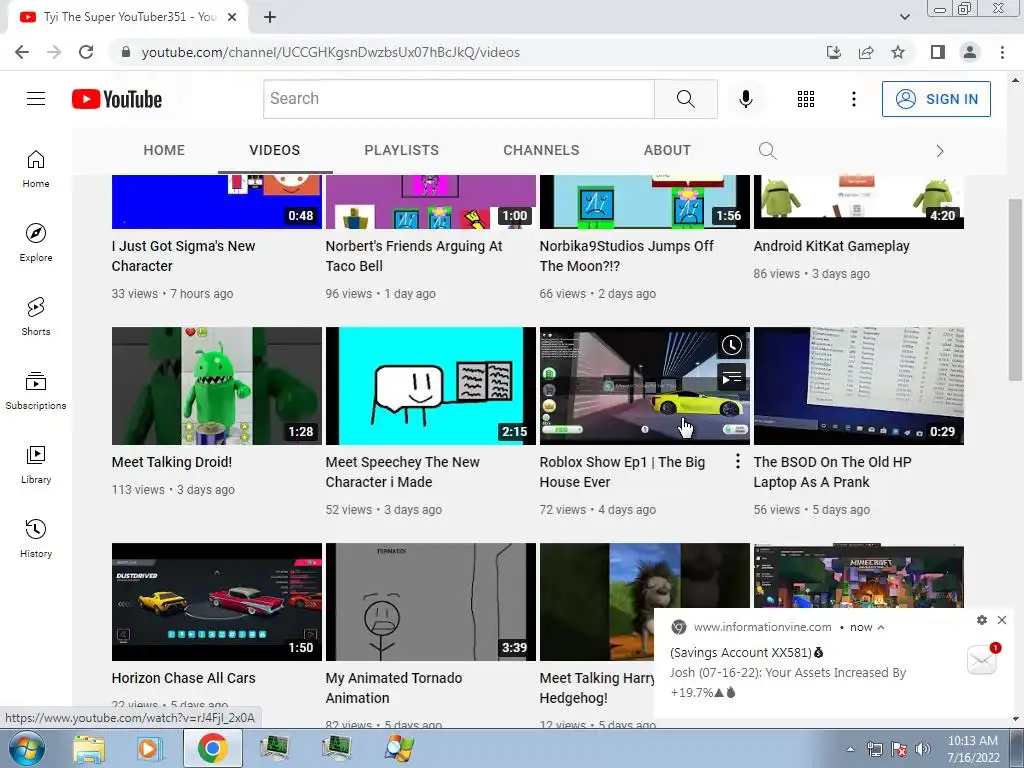Open notification settings gear icon
This screenshot has width=1024, height=768.
point(982,620)
